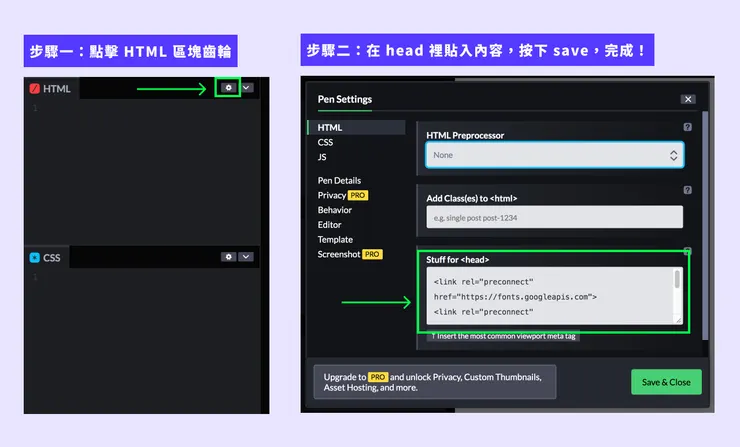
Task: Click the PRO badge beside Privacy
Action: (358, 195)
